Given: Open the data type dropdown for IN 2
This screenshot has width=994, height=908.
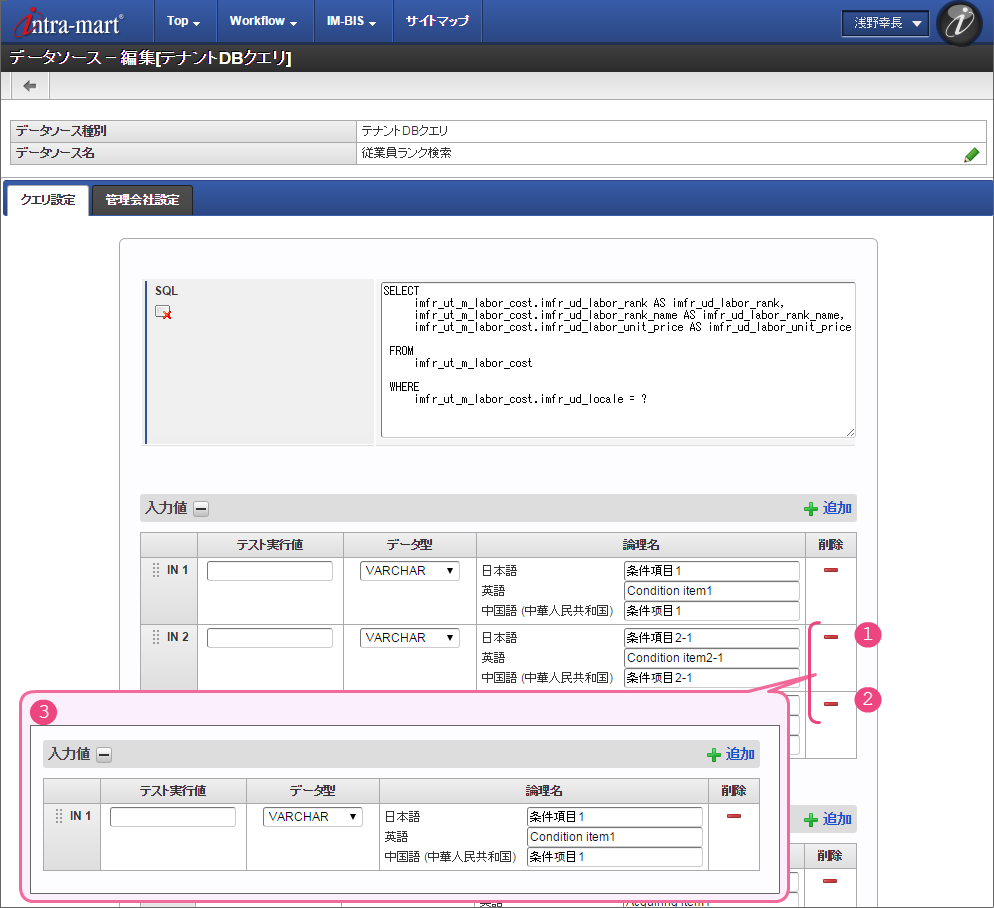Looking at the screenshot, I should 409,638.
